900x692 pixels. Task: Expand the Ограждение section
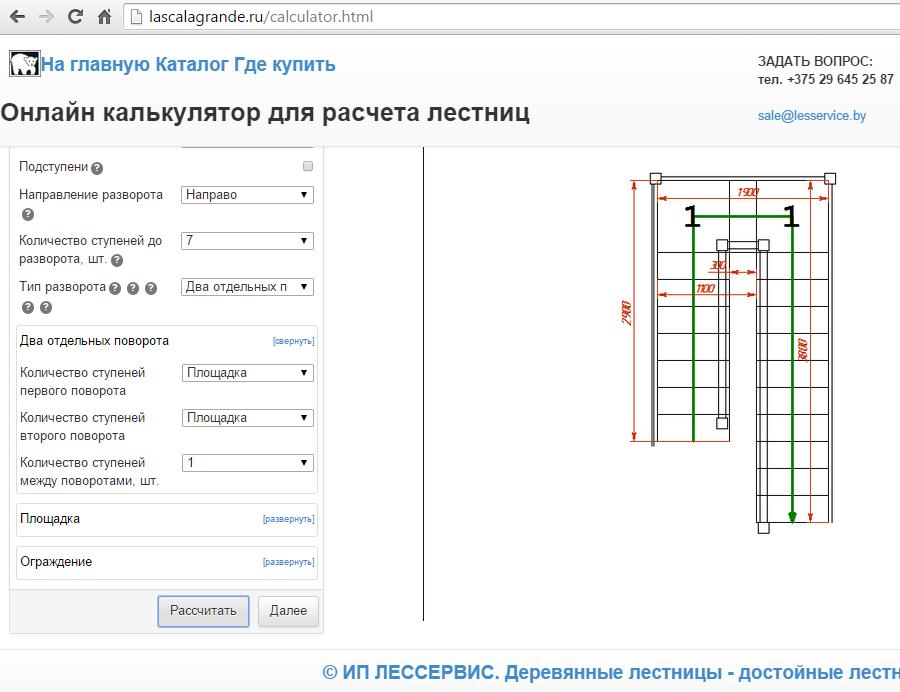tap(288, 562)
